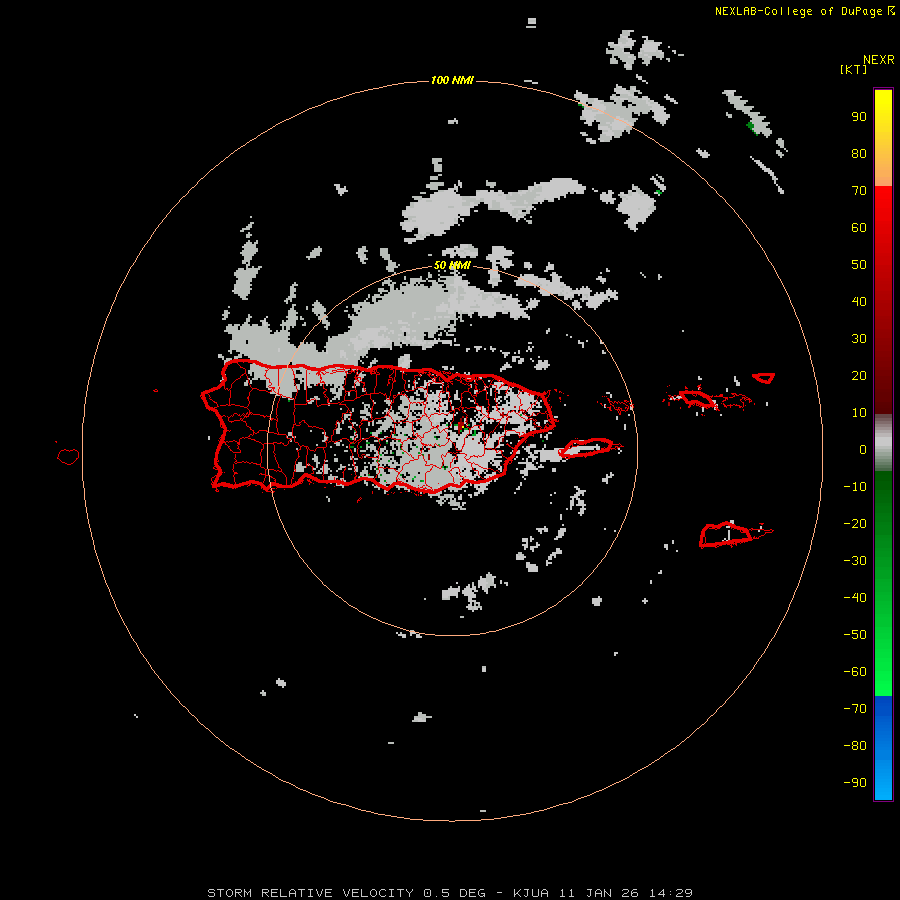Viewport: 900px width, 900px height.
Task: Click the 'NEXLAB-College of DuPage' credit text
Action: tap(798, 11)
